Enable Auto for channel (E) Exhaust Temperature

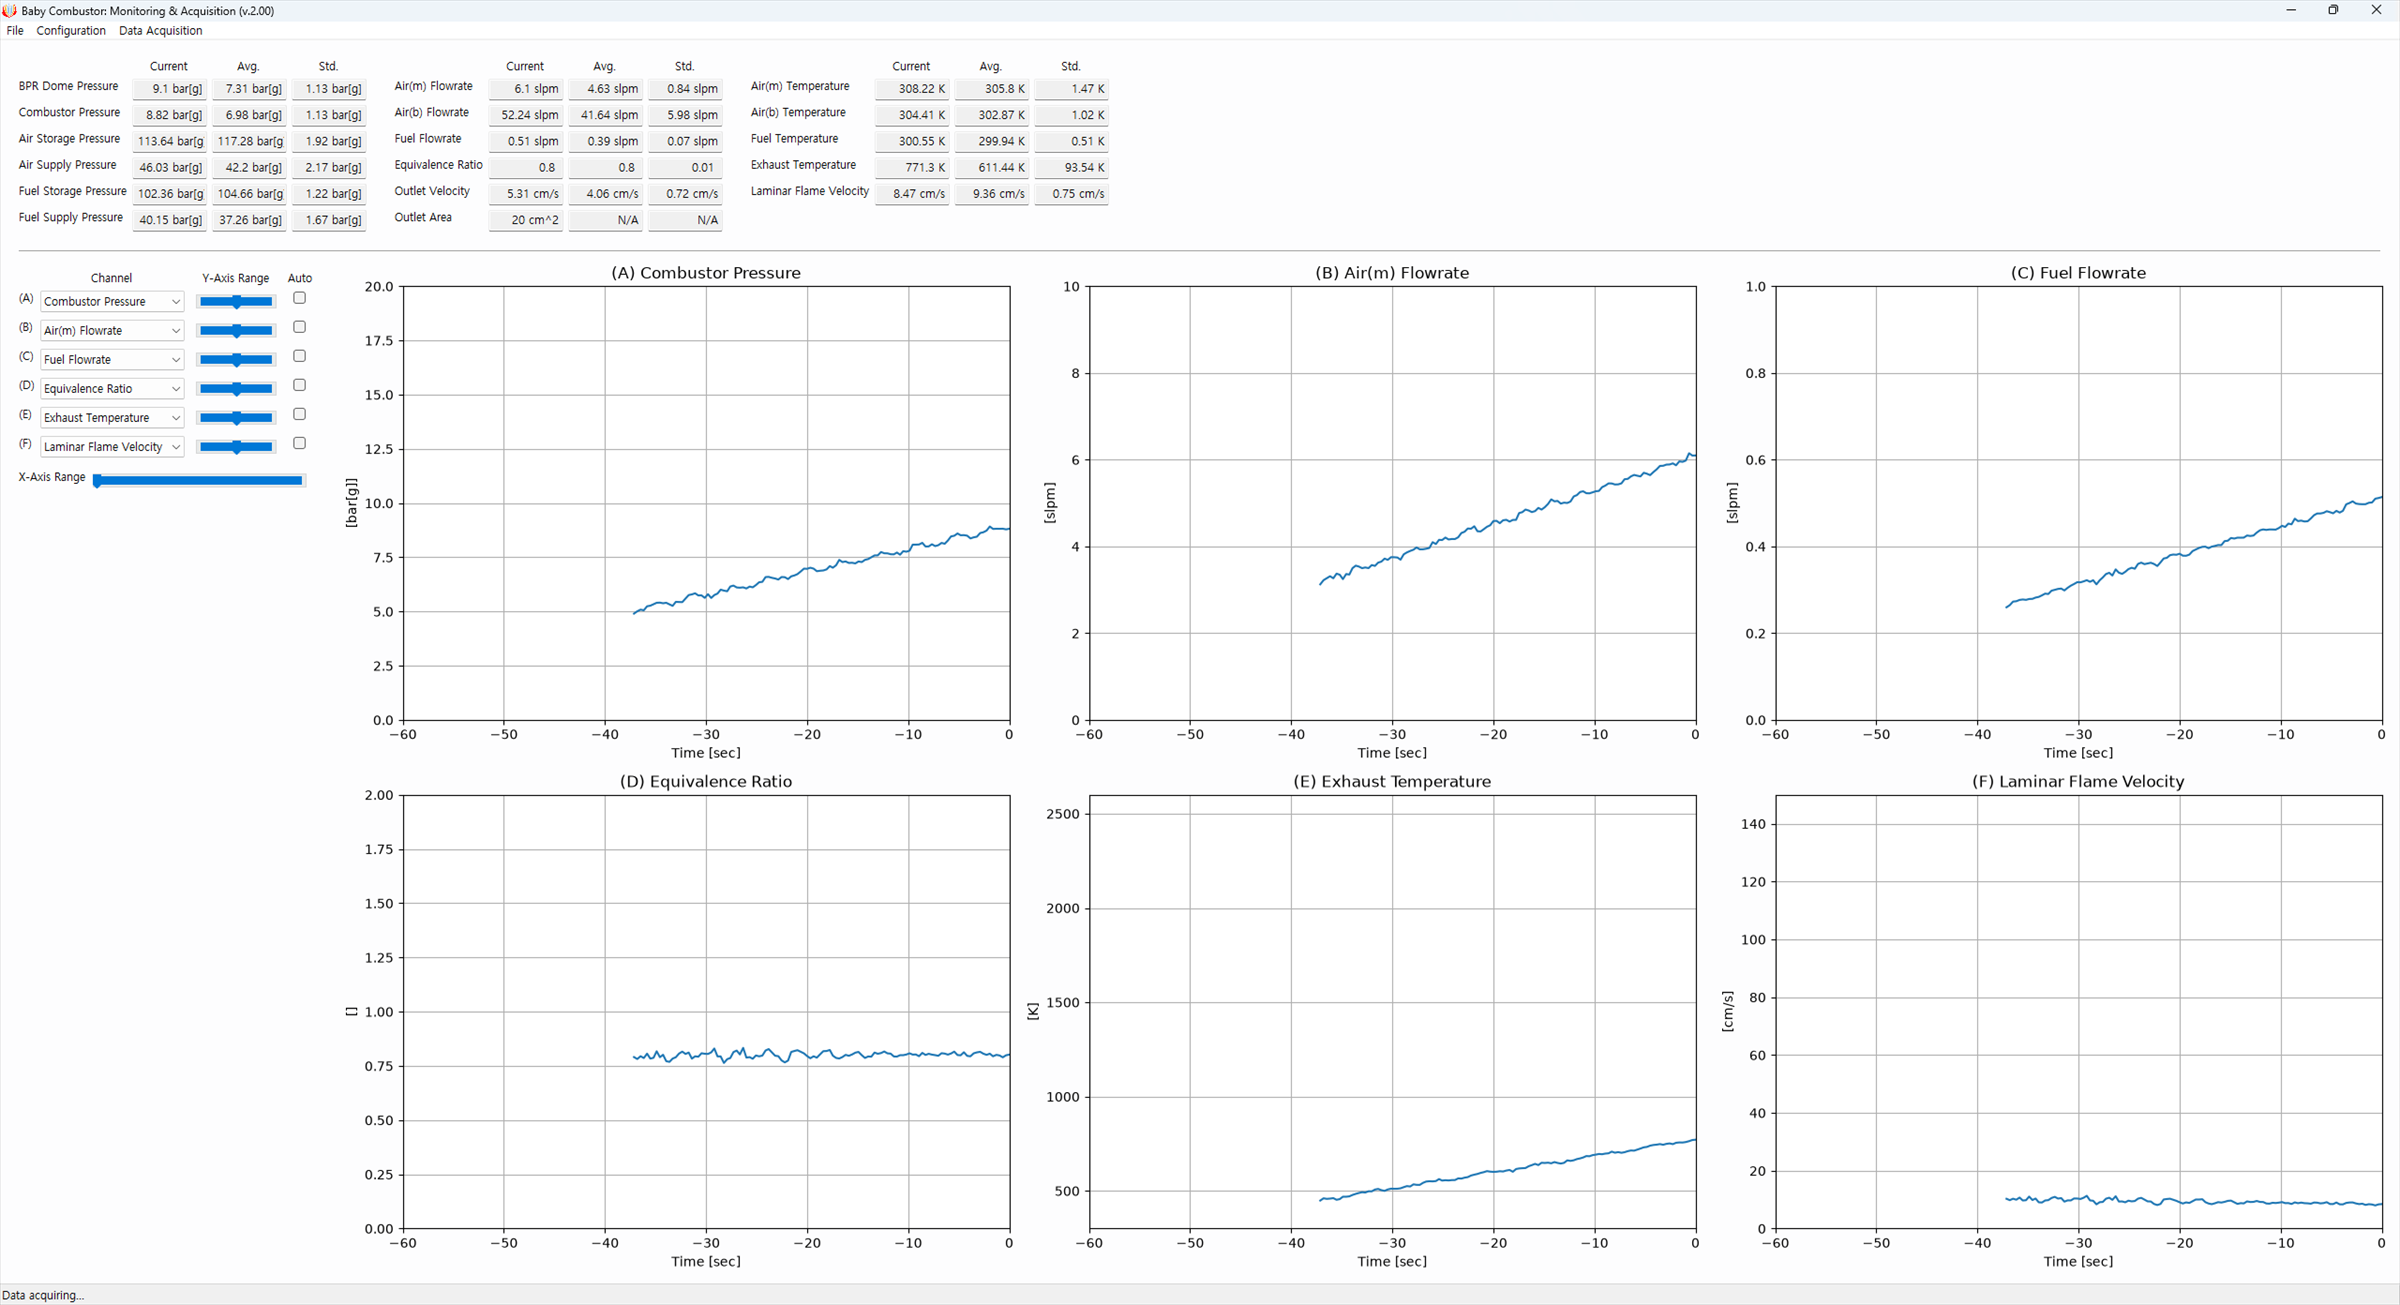[x=299, y=414]
